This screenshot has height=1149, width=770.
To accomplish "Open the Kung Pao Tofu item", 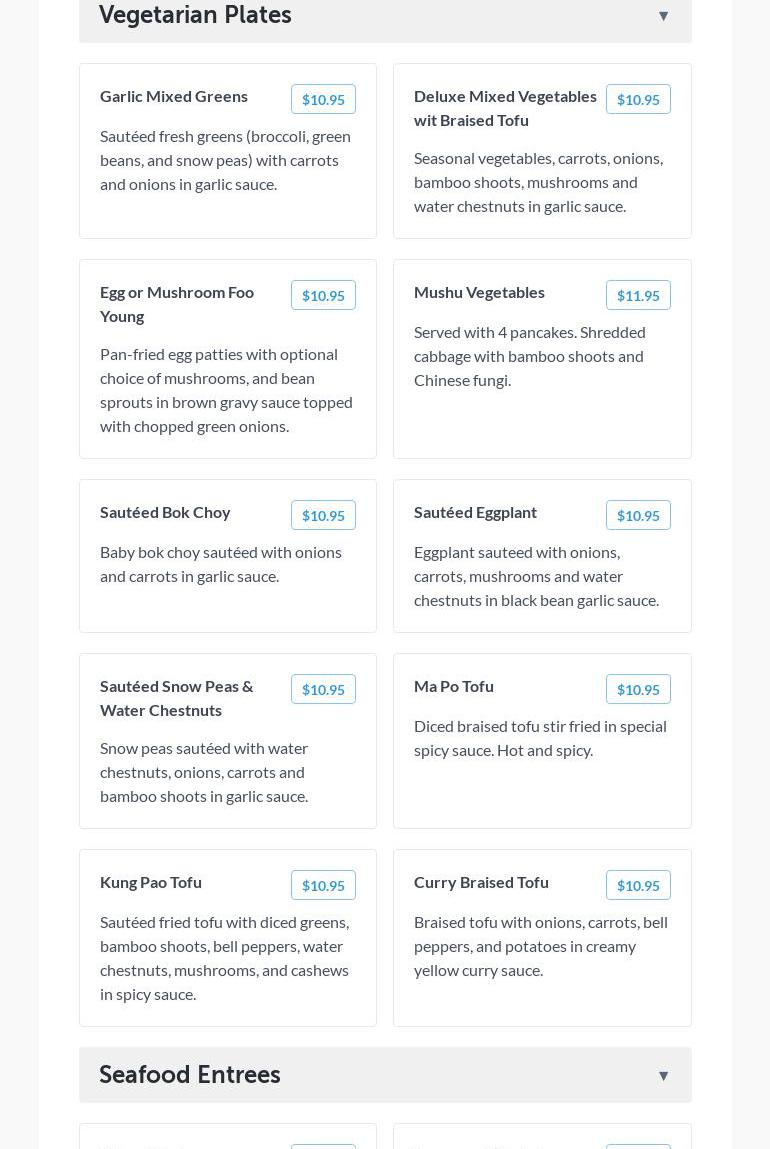I will 151,883.
